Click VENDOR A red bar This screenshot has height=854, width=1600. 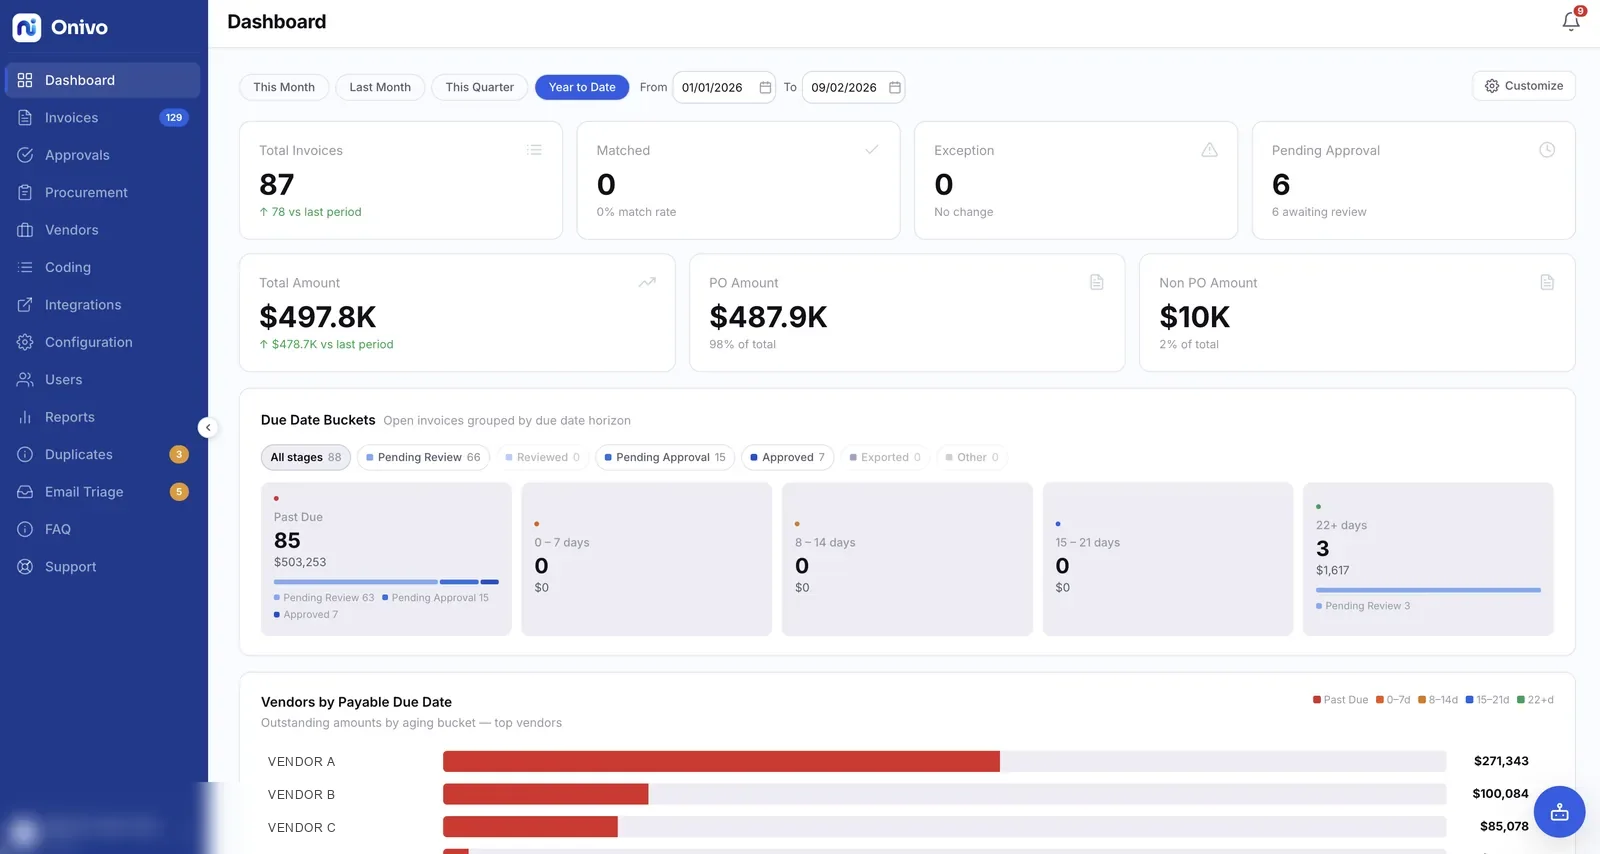pyautogui.click(x=721, y=761)
